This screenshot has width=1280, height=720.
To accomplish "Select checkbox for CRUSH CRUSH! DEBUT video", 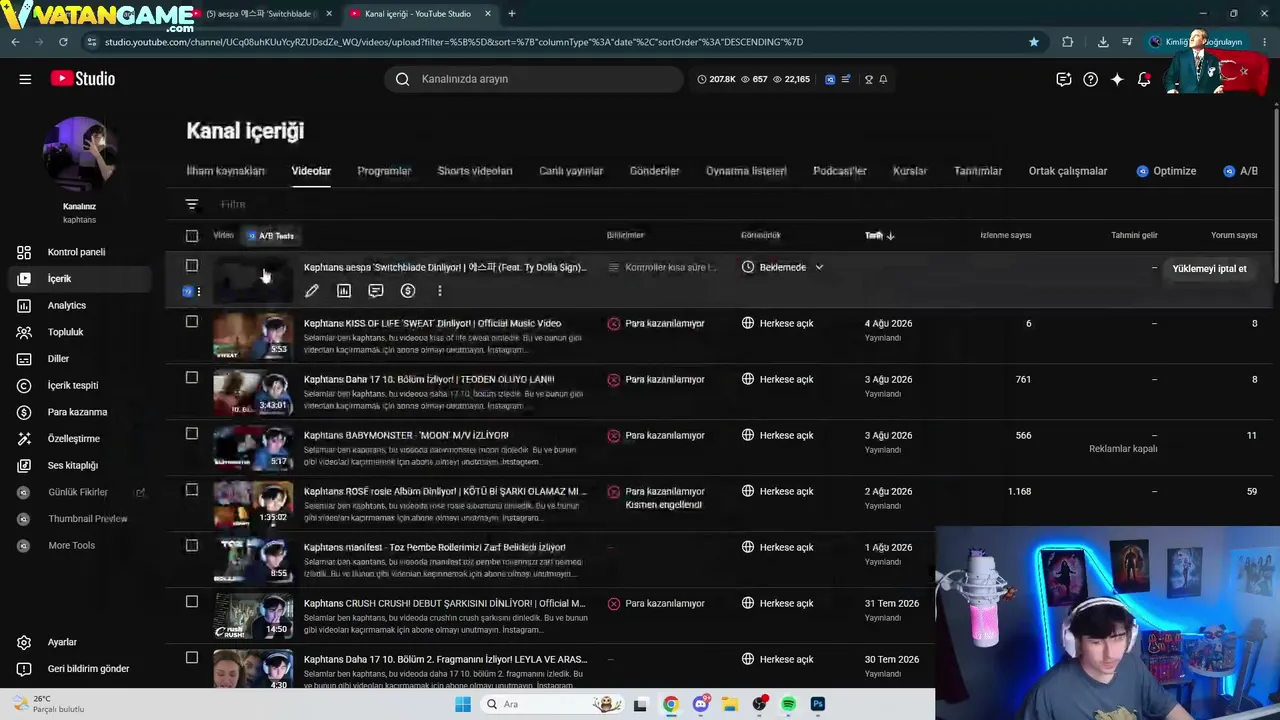I will point(192,602).
